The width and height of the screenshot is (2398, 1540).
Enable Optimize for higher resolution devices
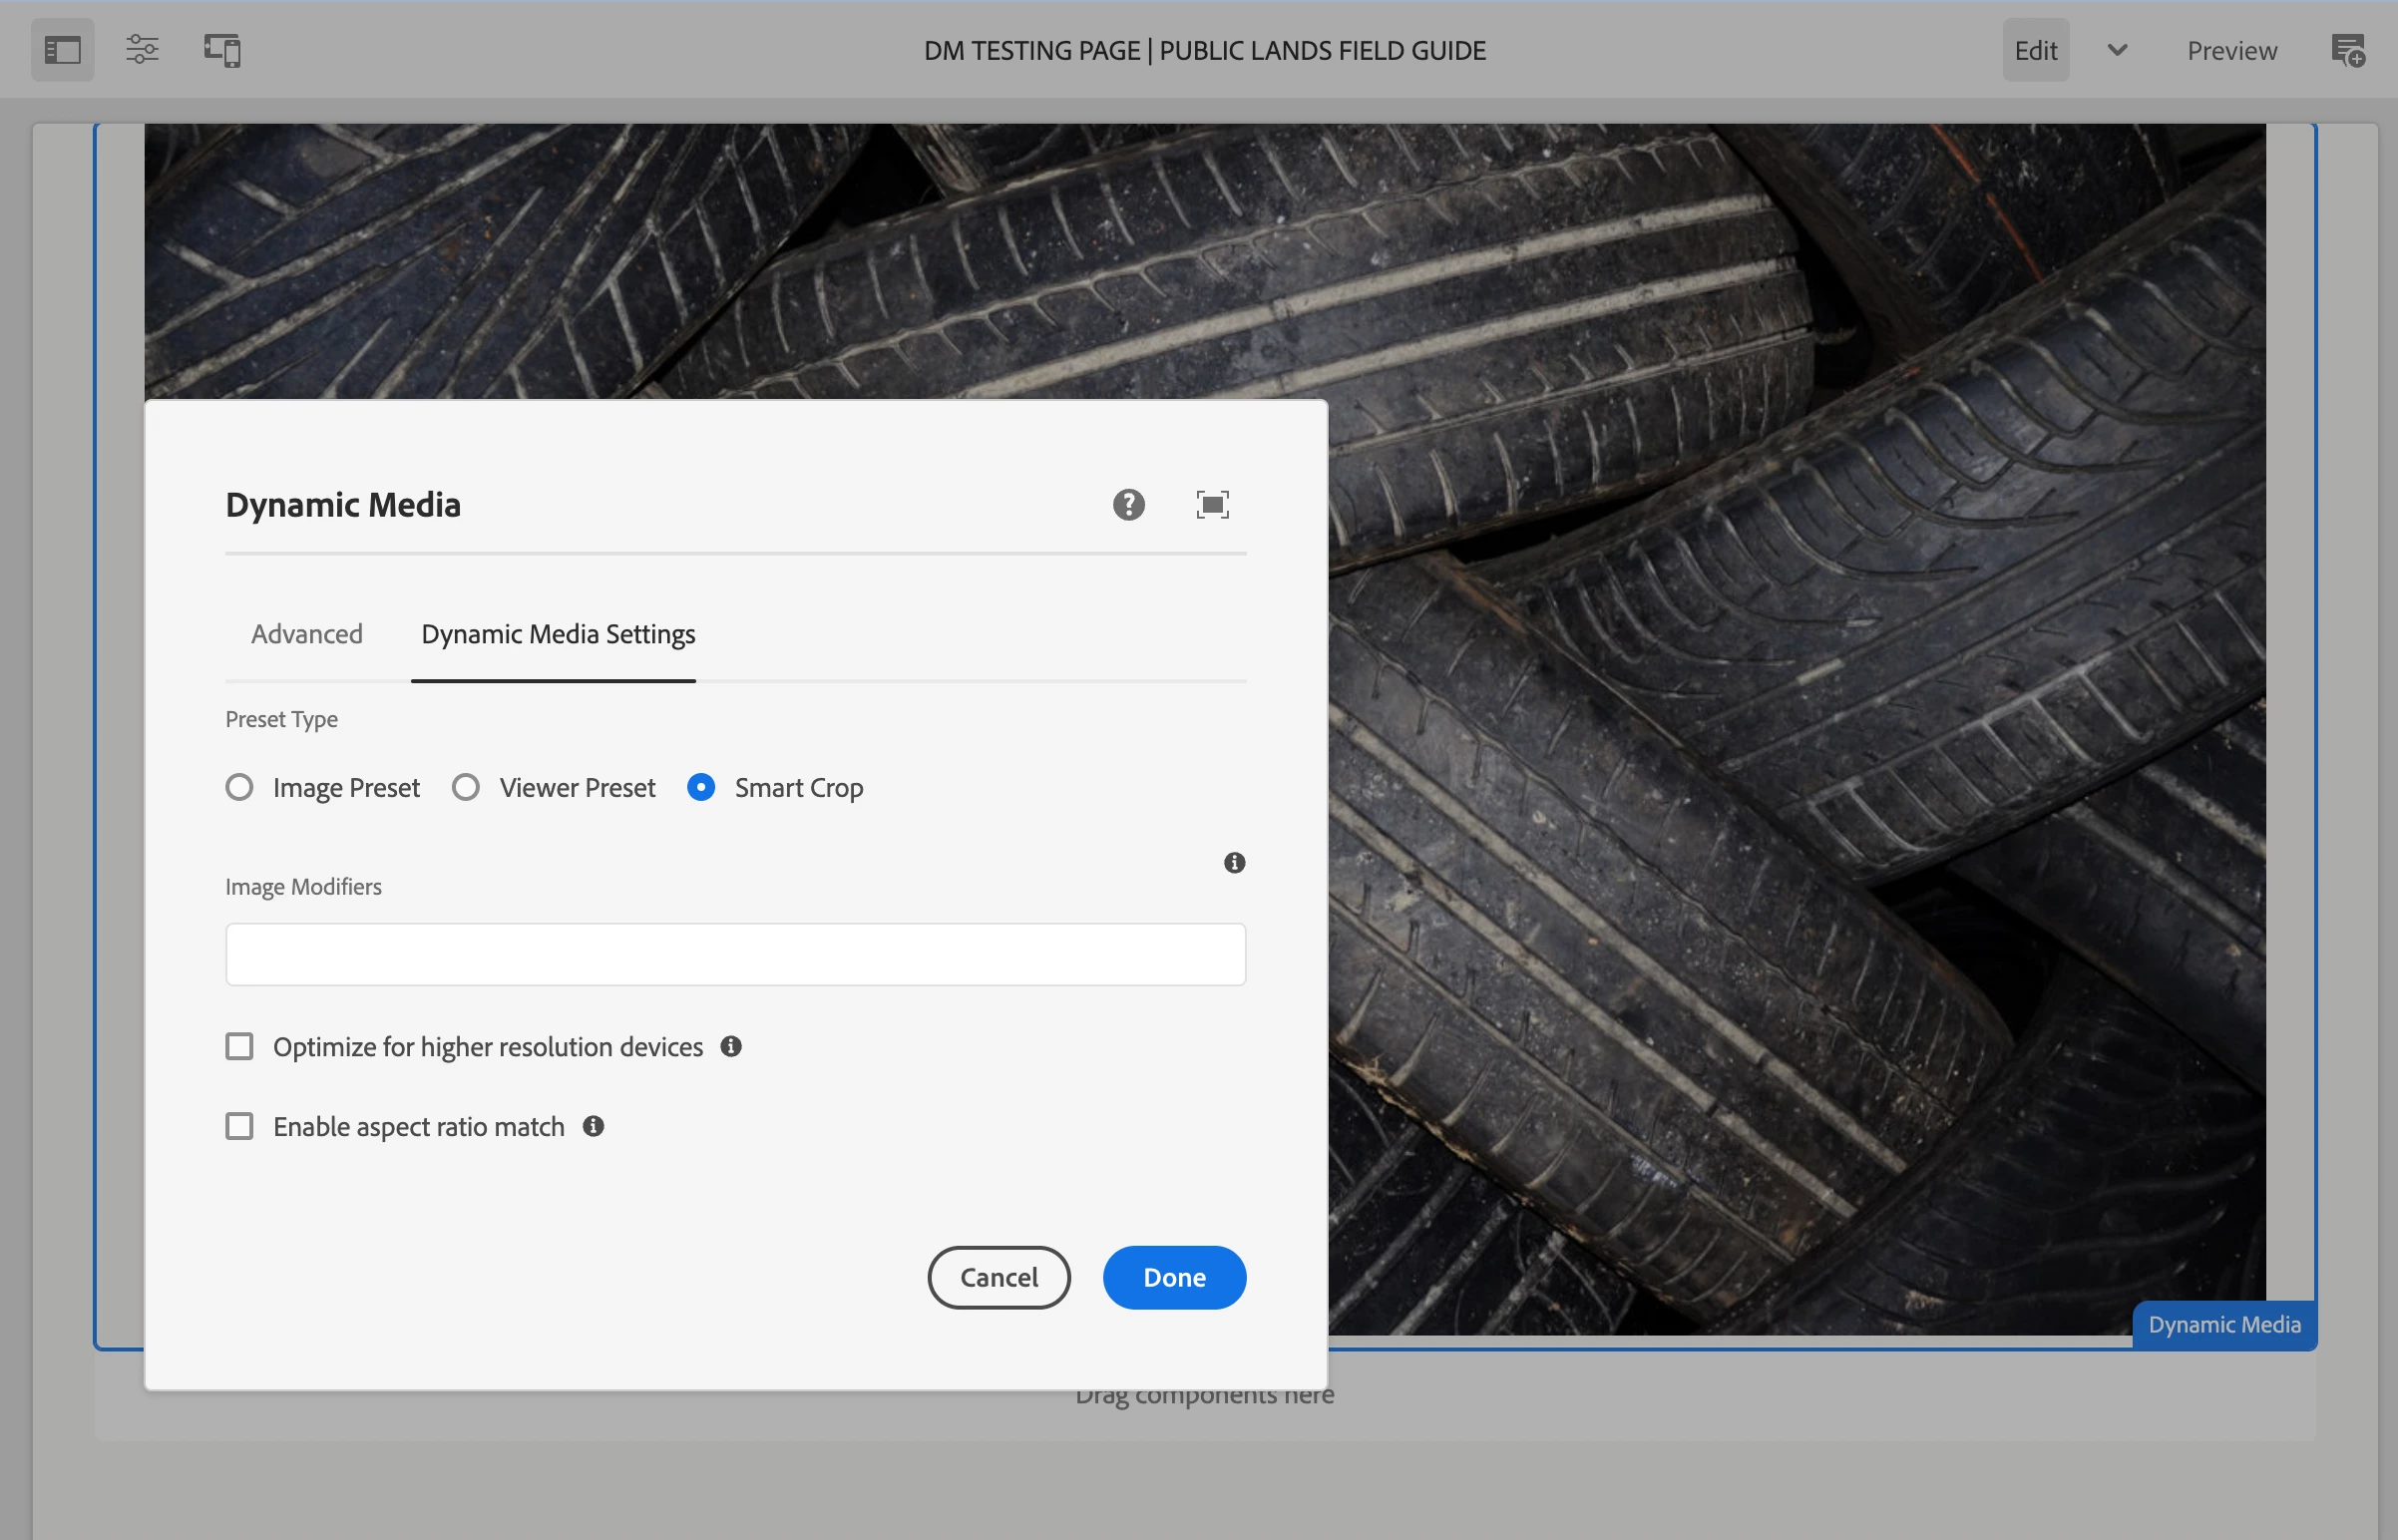240,1046
